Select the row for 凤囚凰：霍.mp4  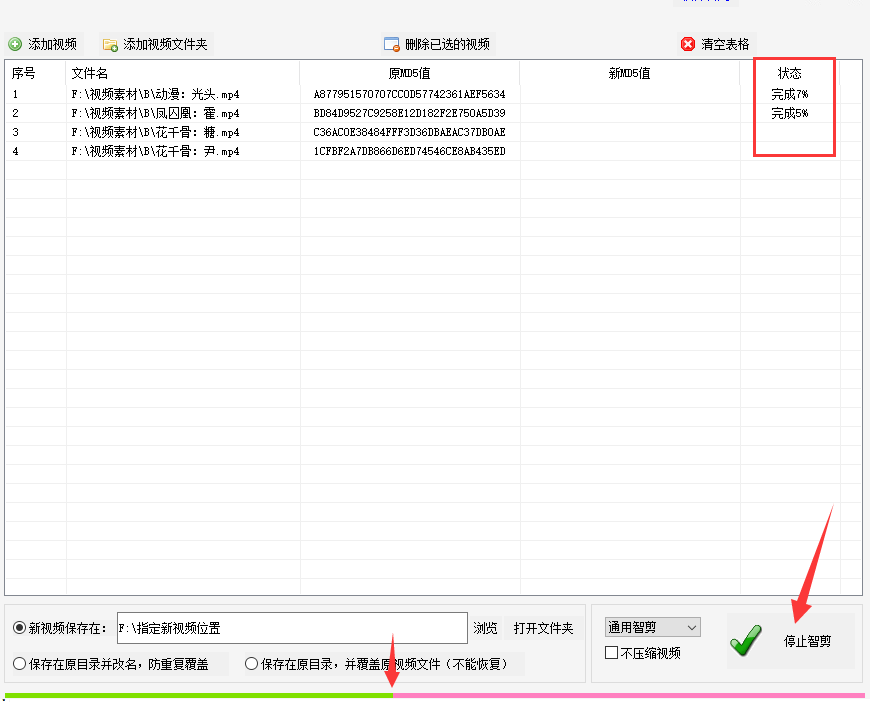tap(155, 113)
